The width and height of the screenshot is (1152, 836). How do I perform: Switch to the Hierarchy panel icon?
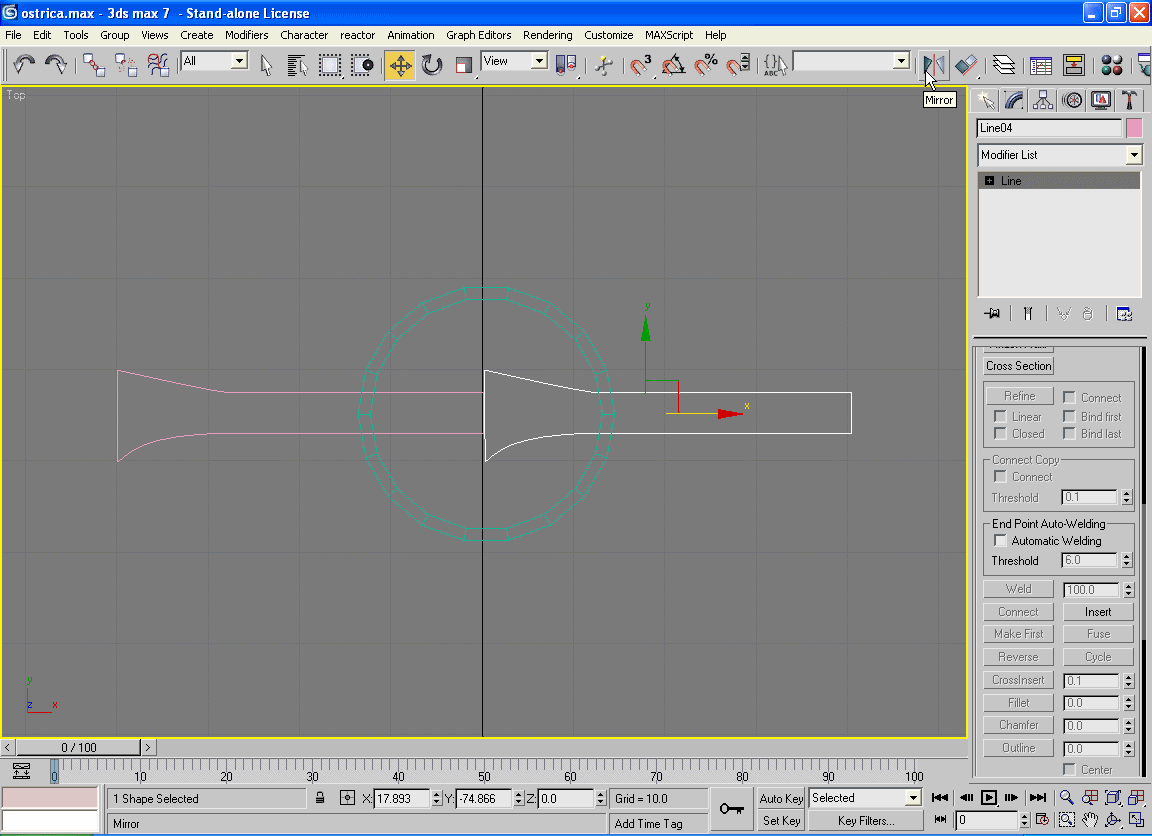pyautogui.click(x=1043, y=100)
